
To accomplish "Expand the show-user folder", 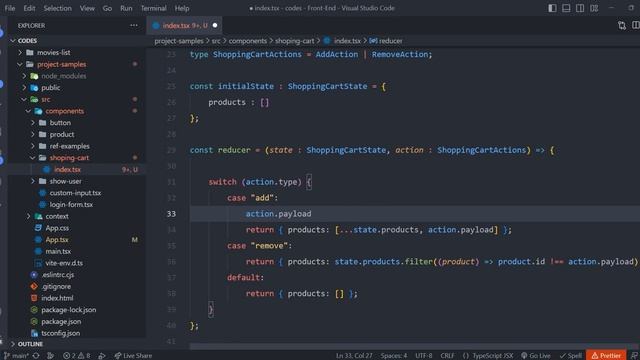I will [77, 181].
